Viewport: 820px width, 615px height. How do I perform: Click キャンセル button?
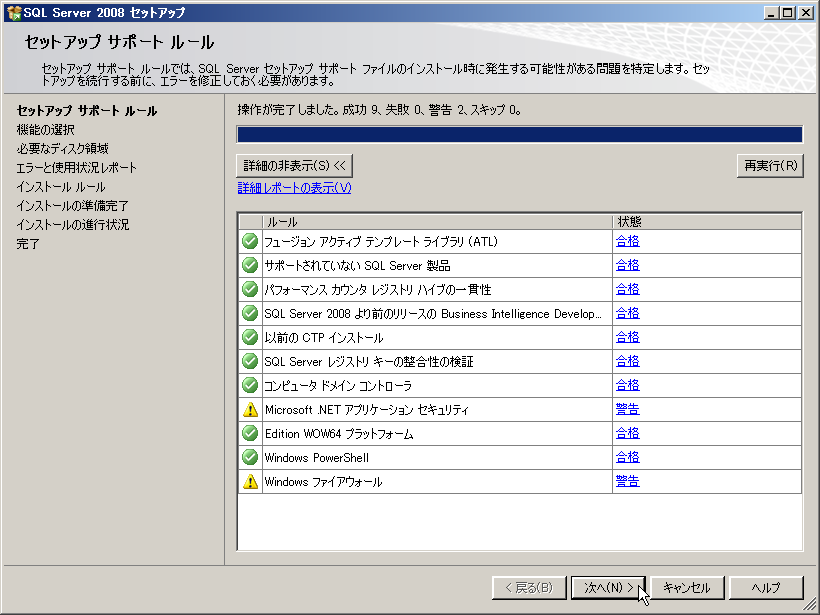point(687,588)
